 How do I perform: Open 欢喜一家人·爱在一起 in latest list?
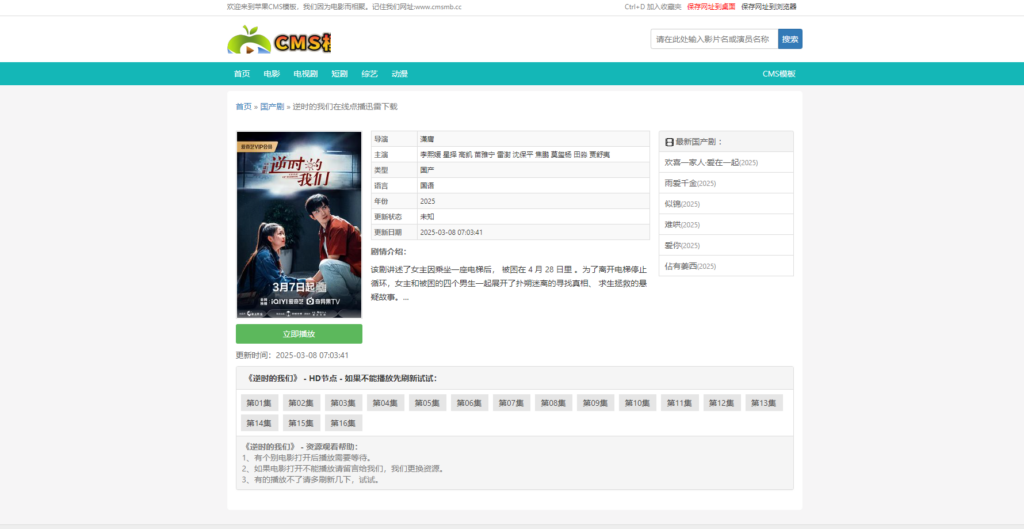click(702, 162)
